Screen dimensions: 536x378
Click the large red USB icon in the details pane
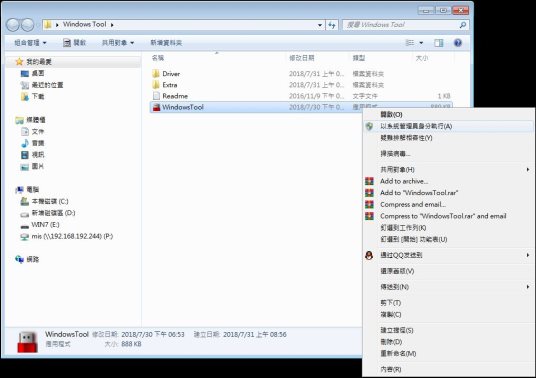[x=27, y=341]
